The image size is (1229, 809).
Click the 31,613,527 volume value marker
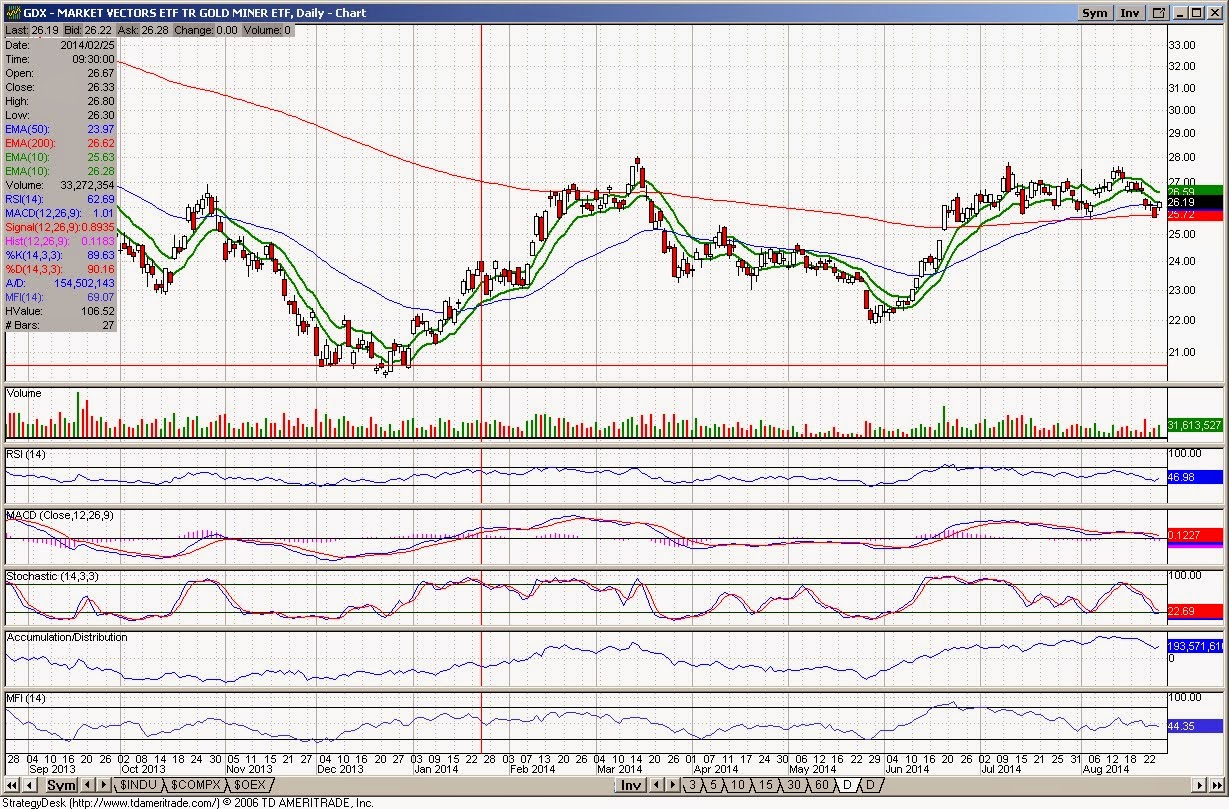click(x=1195, y=426)
